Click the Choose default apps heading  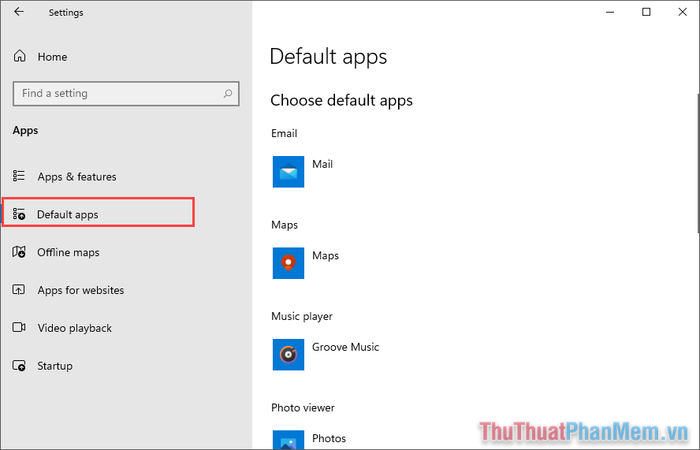click(x=342, y=100)
